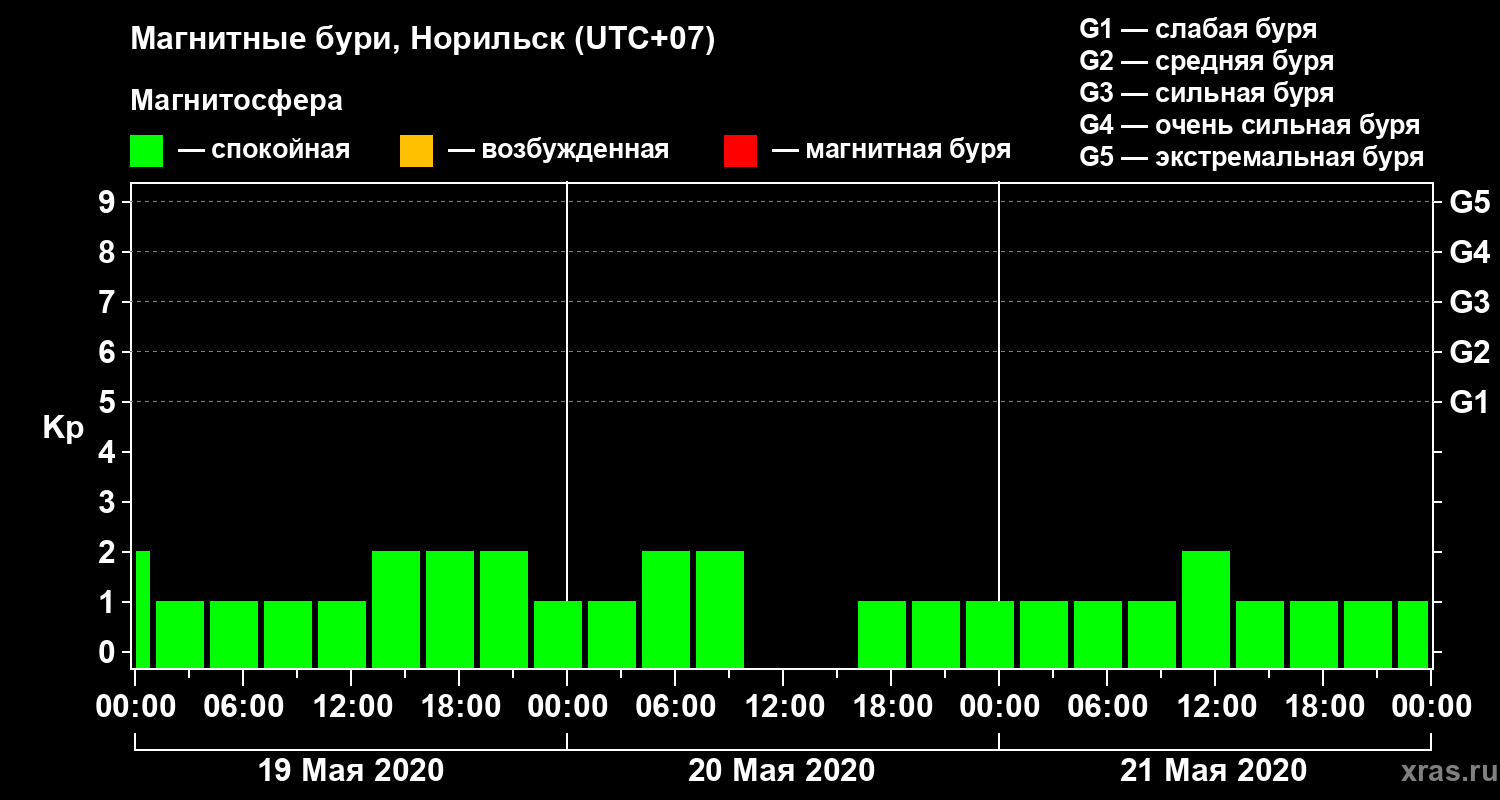This screenshot has height=800, width=1500.
Task: Click the bar ending at 18:00 on 20 May
Action: click(x=882, y=634)
